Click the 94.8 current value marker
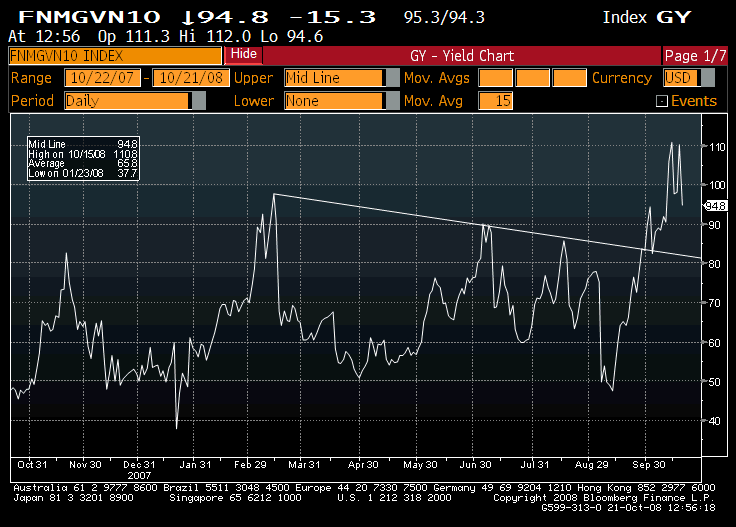Image resolution: width=736 pixels, height=527 pixels. [715, 205]
